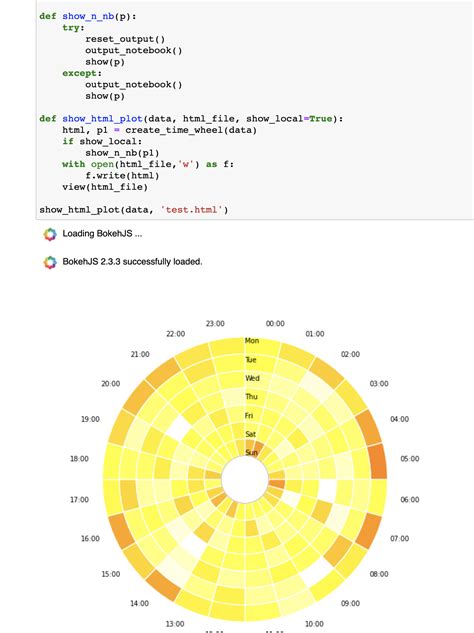
Task: Click the "html, p1 = create_time_wheel(data)" line
Action: (x=159, y=130)
